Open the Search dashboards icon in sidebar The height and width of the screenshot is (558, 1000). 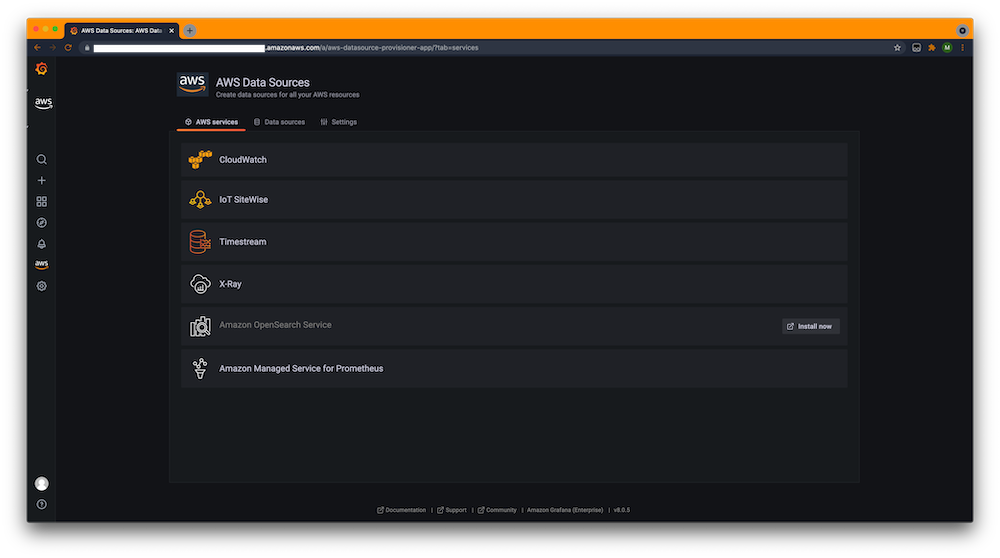41,159
